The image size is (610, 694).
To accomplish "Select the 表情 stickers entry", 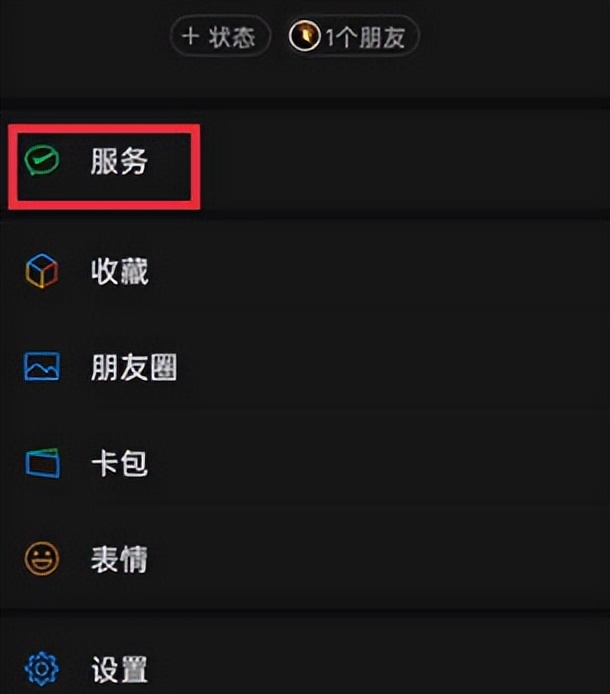I will pyautogui.click(x=305, y=559).
